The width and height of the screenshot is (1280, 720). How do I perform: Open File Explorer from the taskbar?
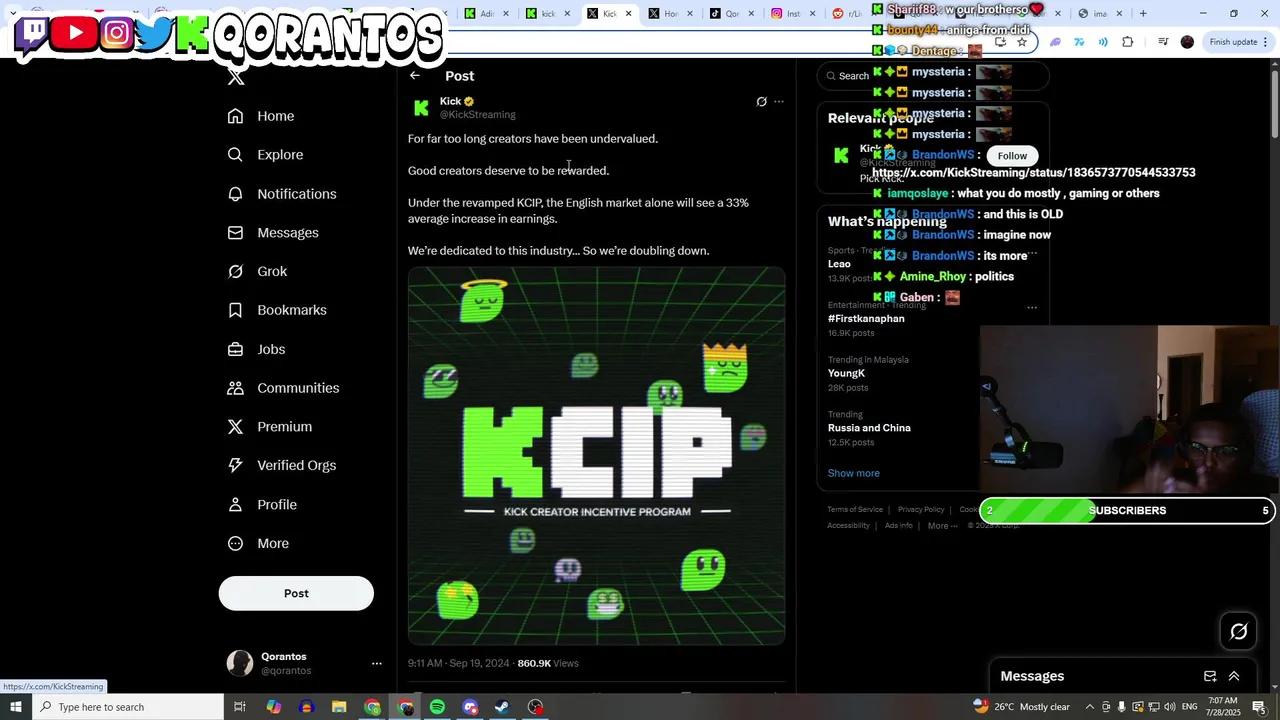click(339, 707)
